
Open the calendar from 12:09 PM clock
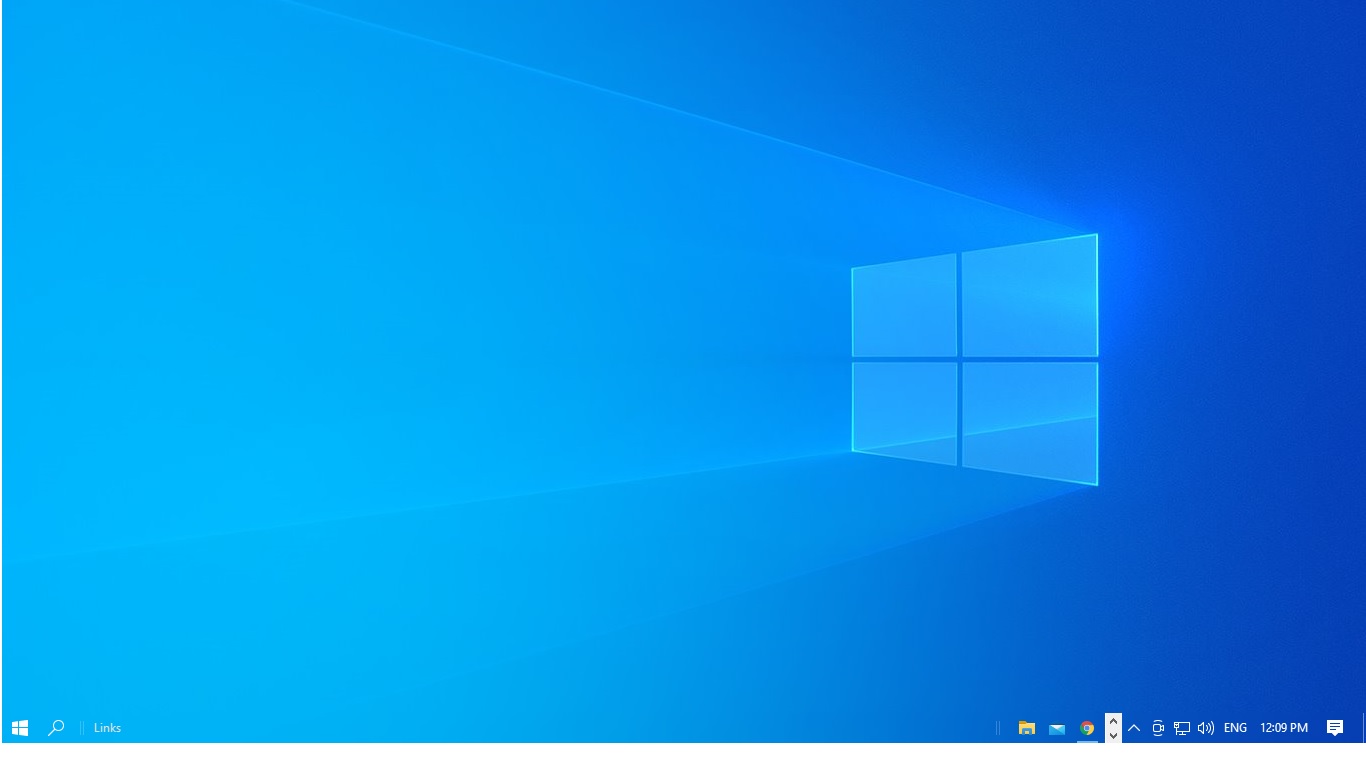(x=1284, y=728)
